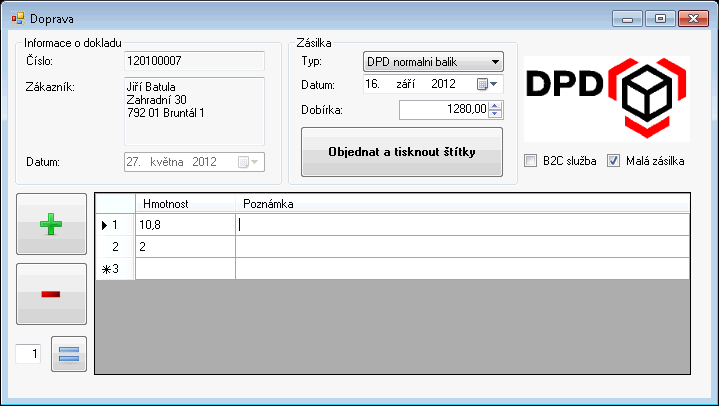Select the Hmotnost cell 10,8
This screenshot has height=406, width=719.
(185, 225)
